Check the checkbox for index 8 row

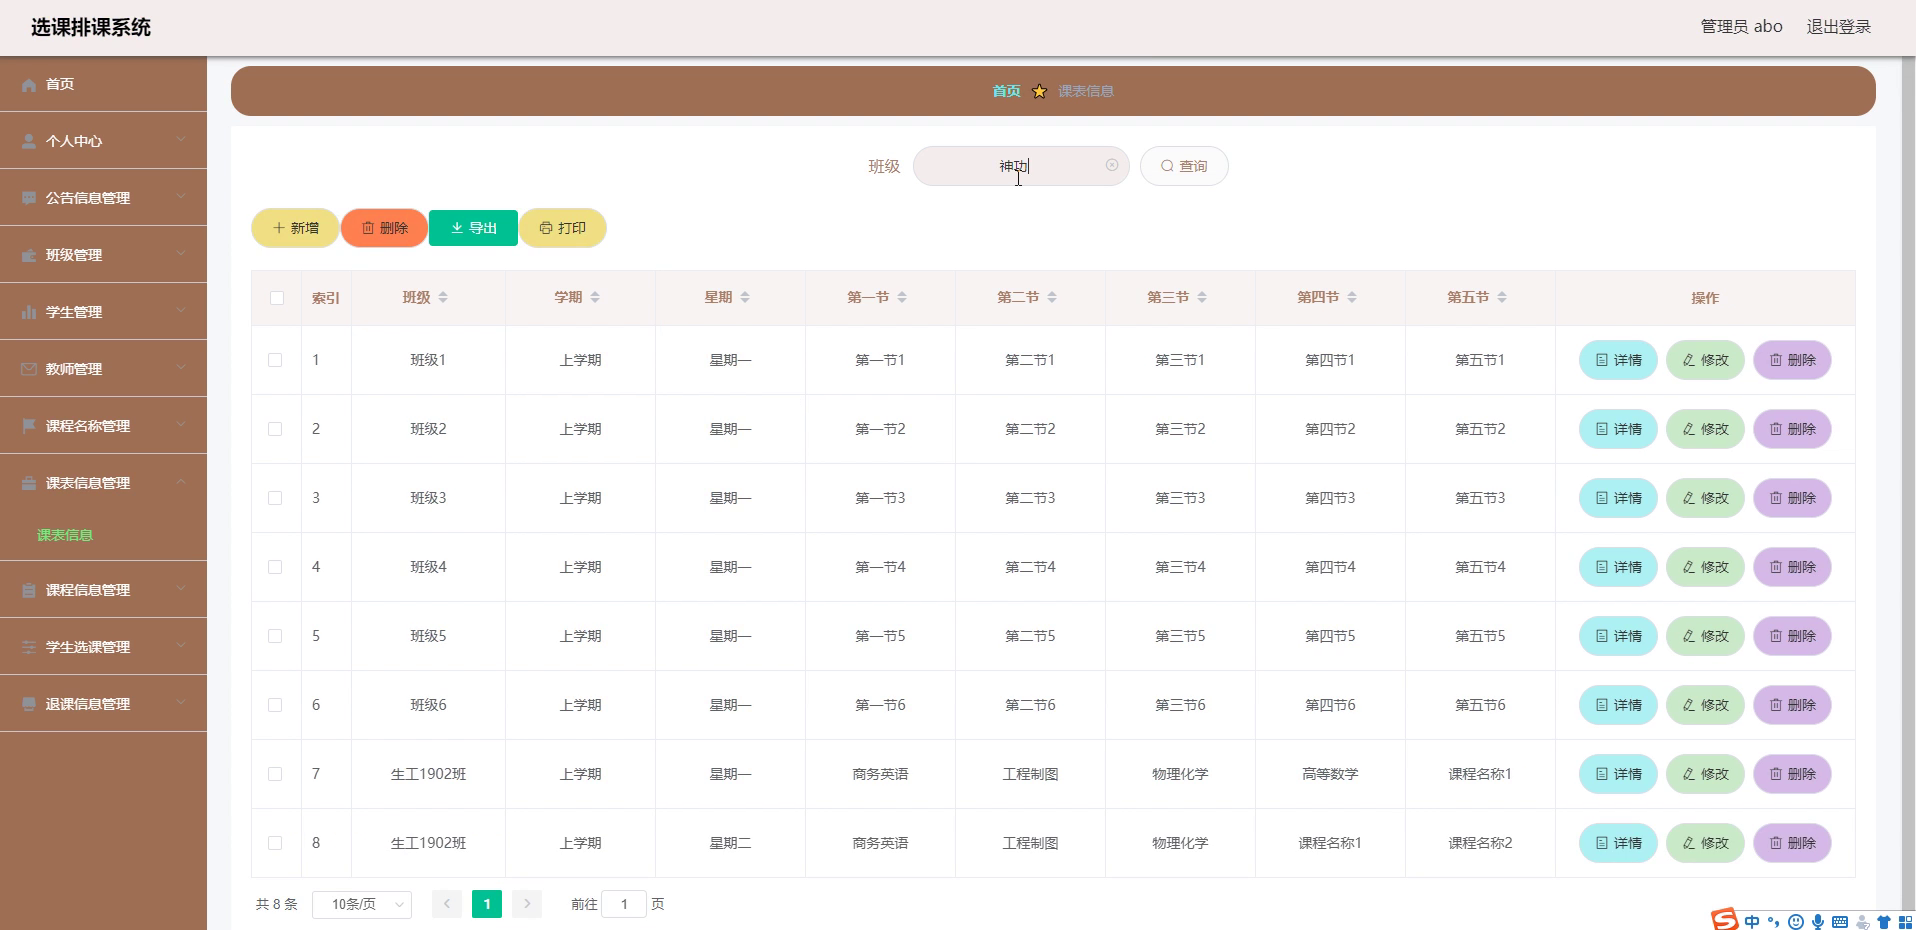(x=275, y=843)
